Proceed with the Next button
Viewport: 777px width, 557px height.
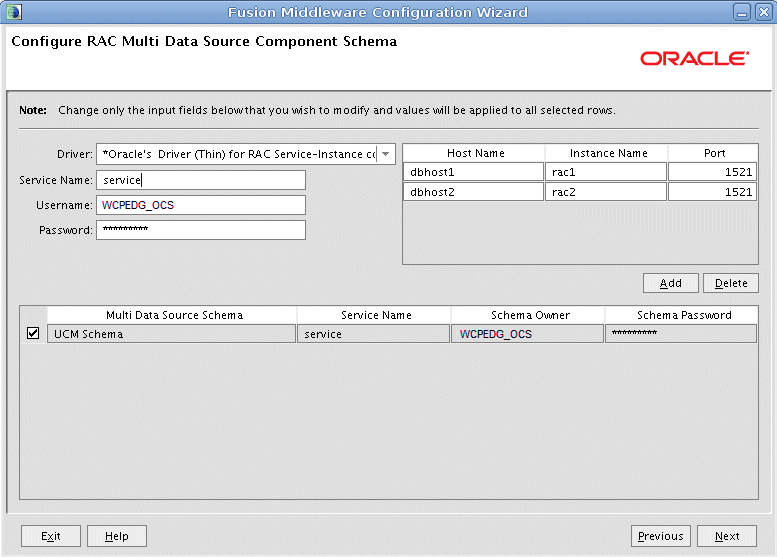pyautogui.click(x=727, y=536)
